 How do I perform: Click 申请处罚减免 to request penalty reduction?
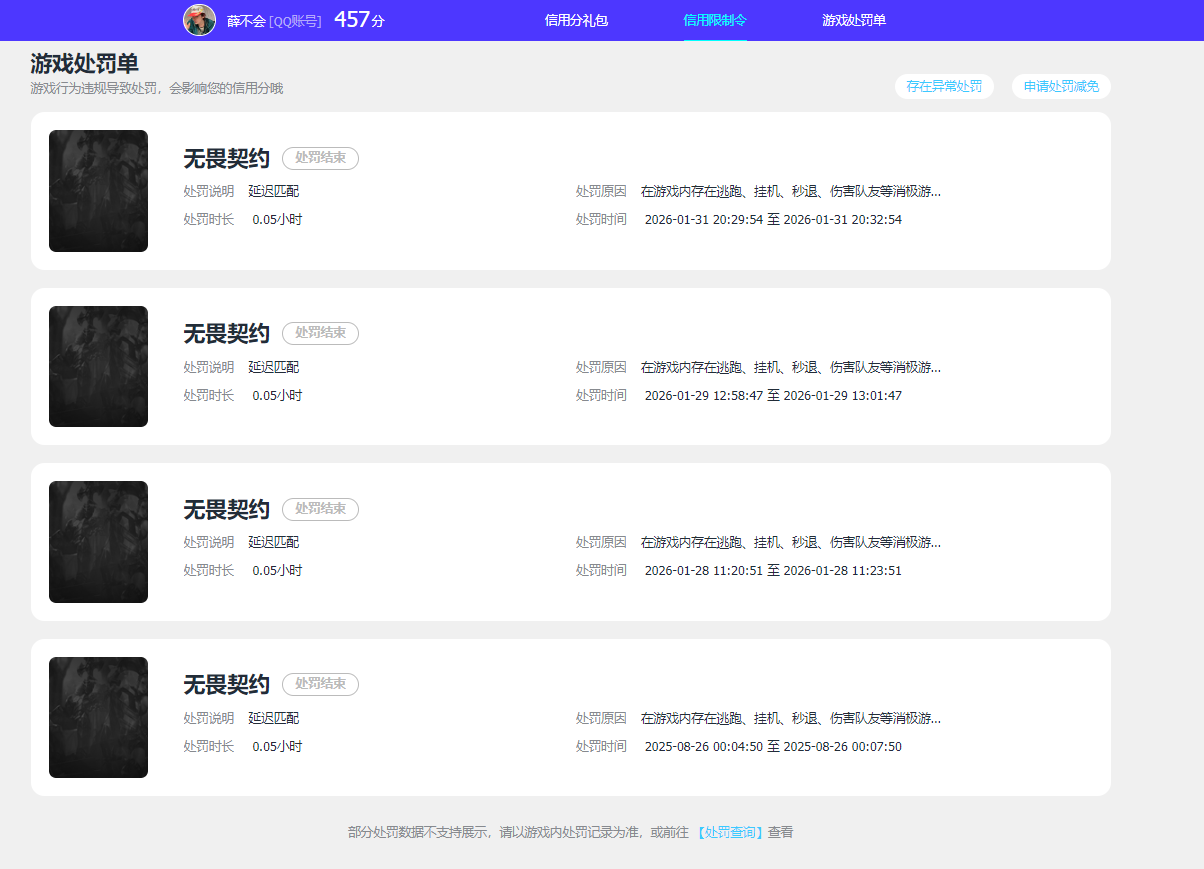(1061, 87)
